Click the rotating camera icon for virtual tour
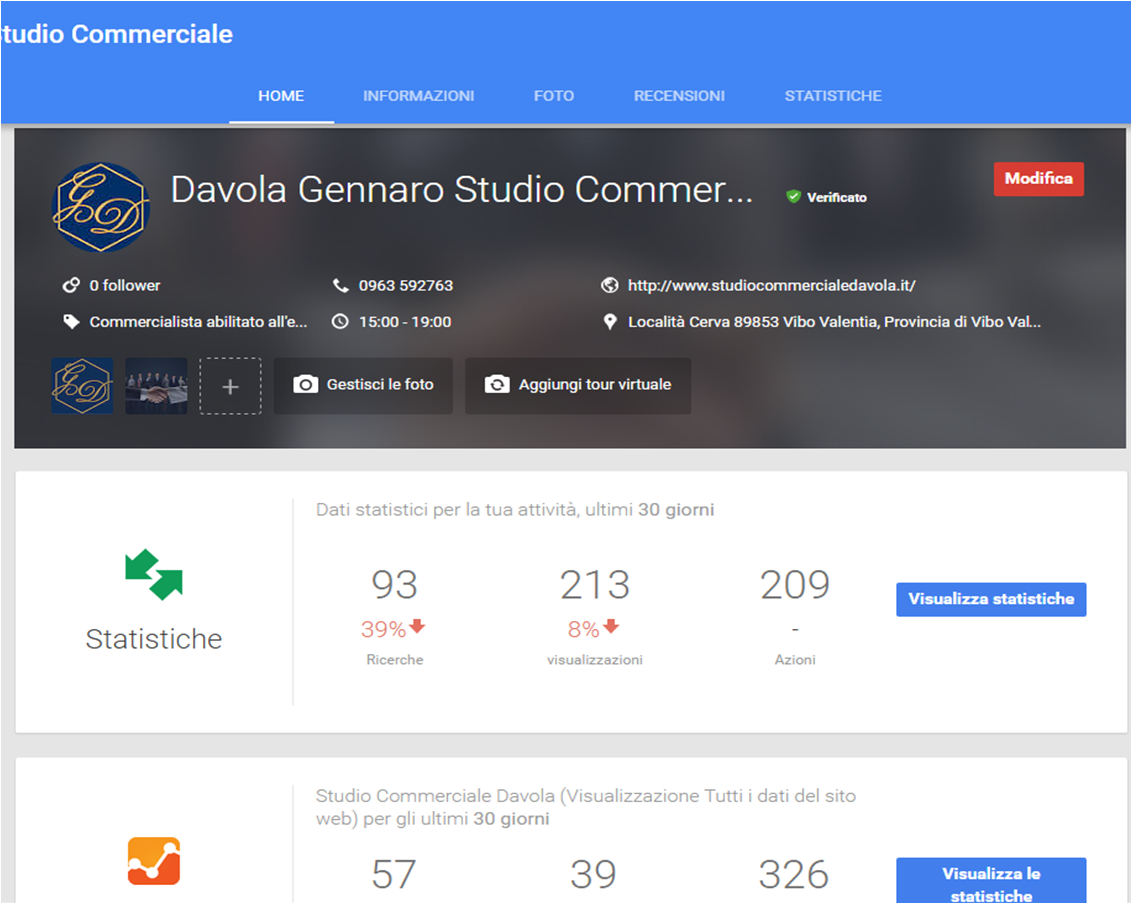The height and width of the screenshot is (904, 1132). pyautogui.click(x=497, y=384)
